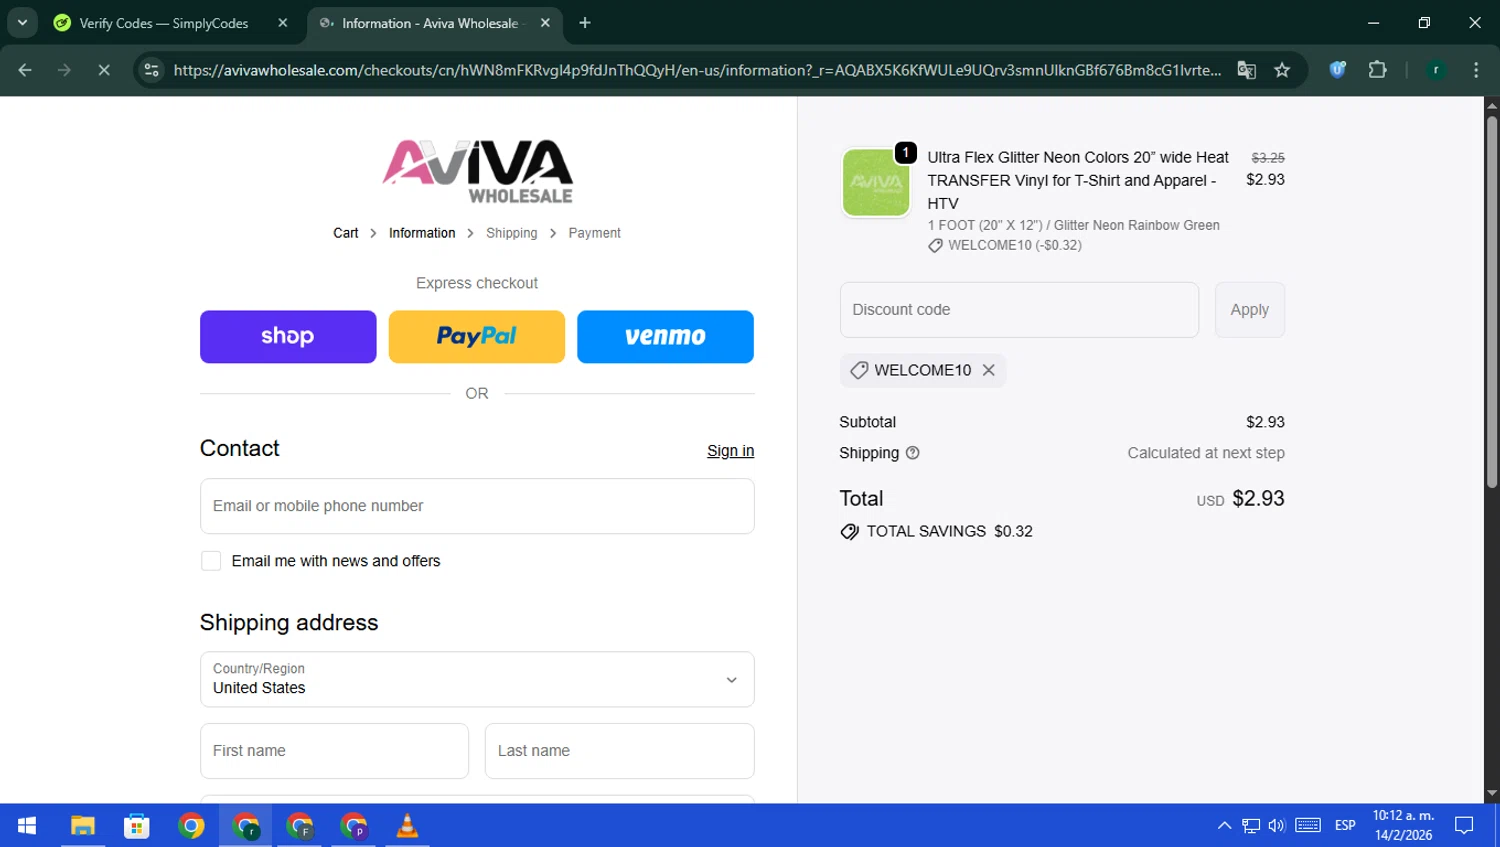Click the WELCOME10 tag icon
This screenshot has width=1500, height=847.
[x=859, y=370]
